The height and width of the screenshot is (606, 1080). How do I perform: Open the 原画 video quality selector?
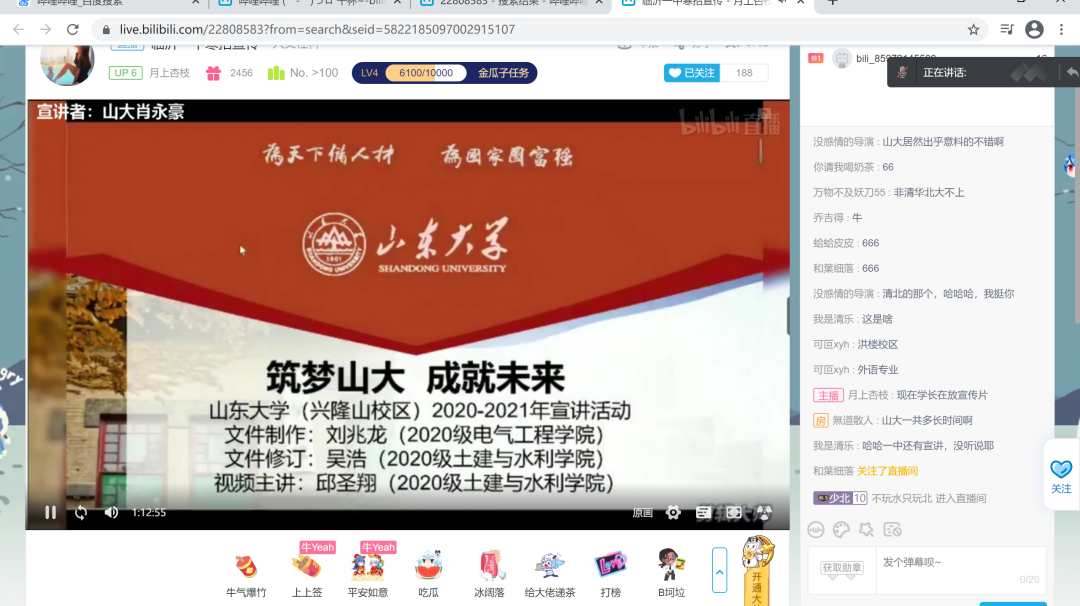[642, 513]
